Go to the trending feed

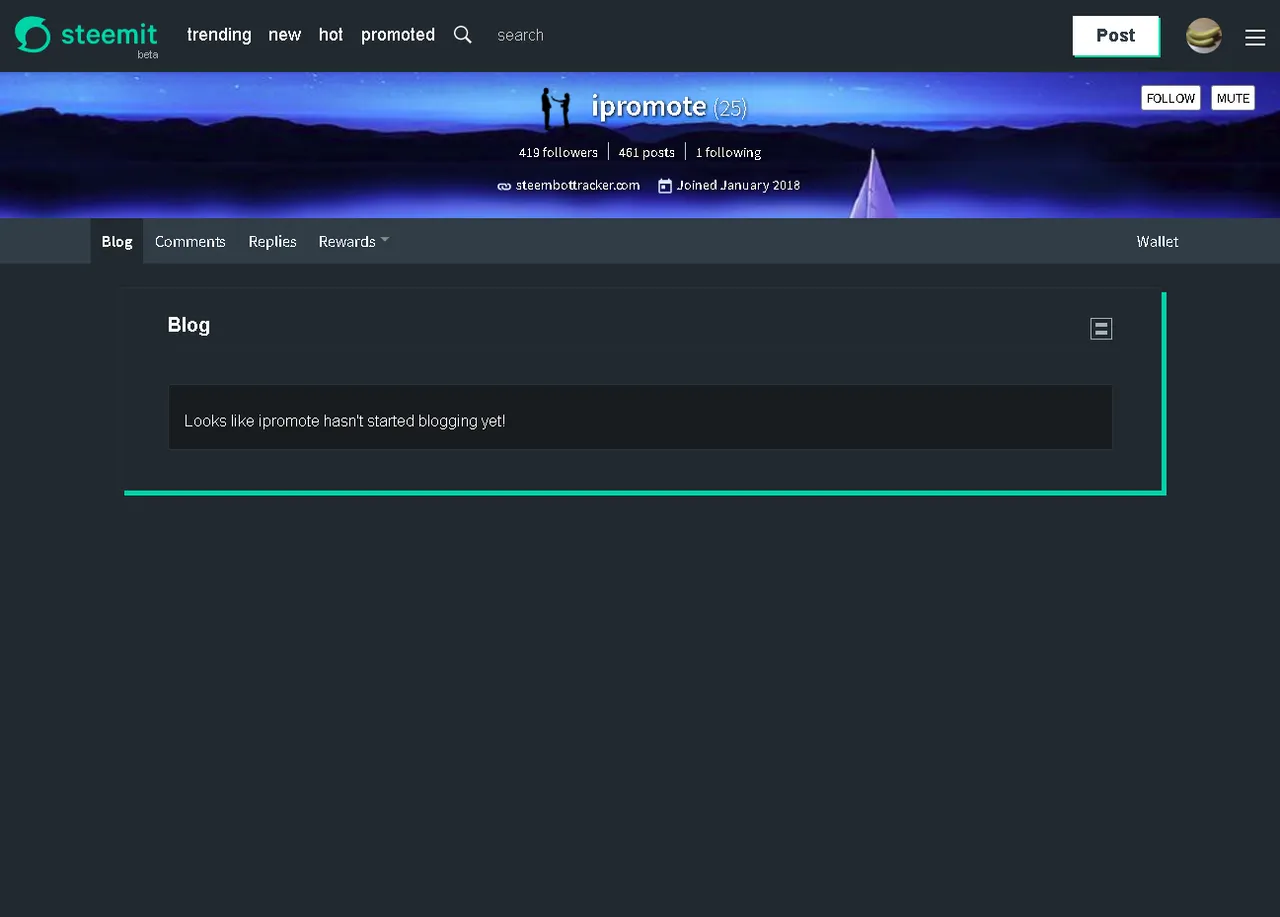(x=219, y=35)
